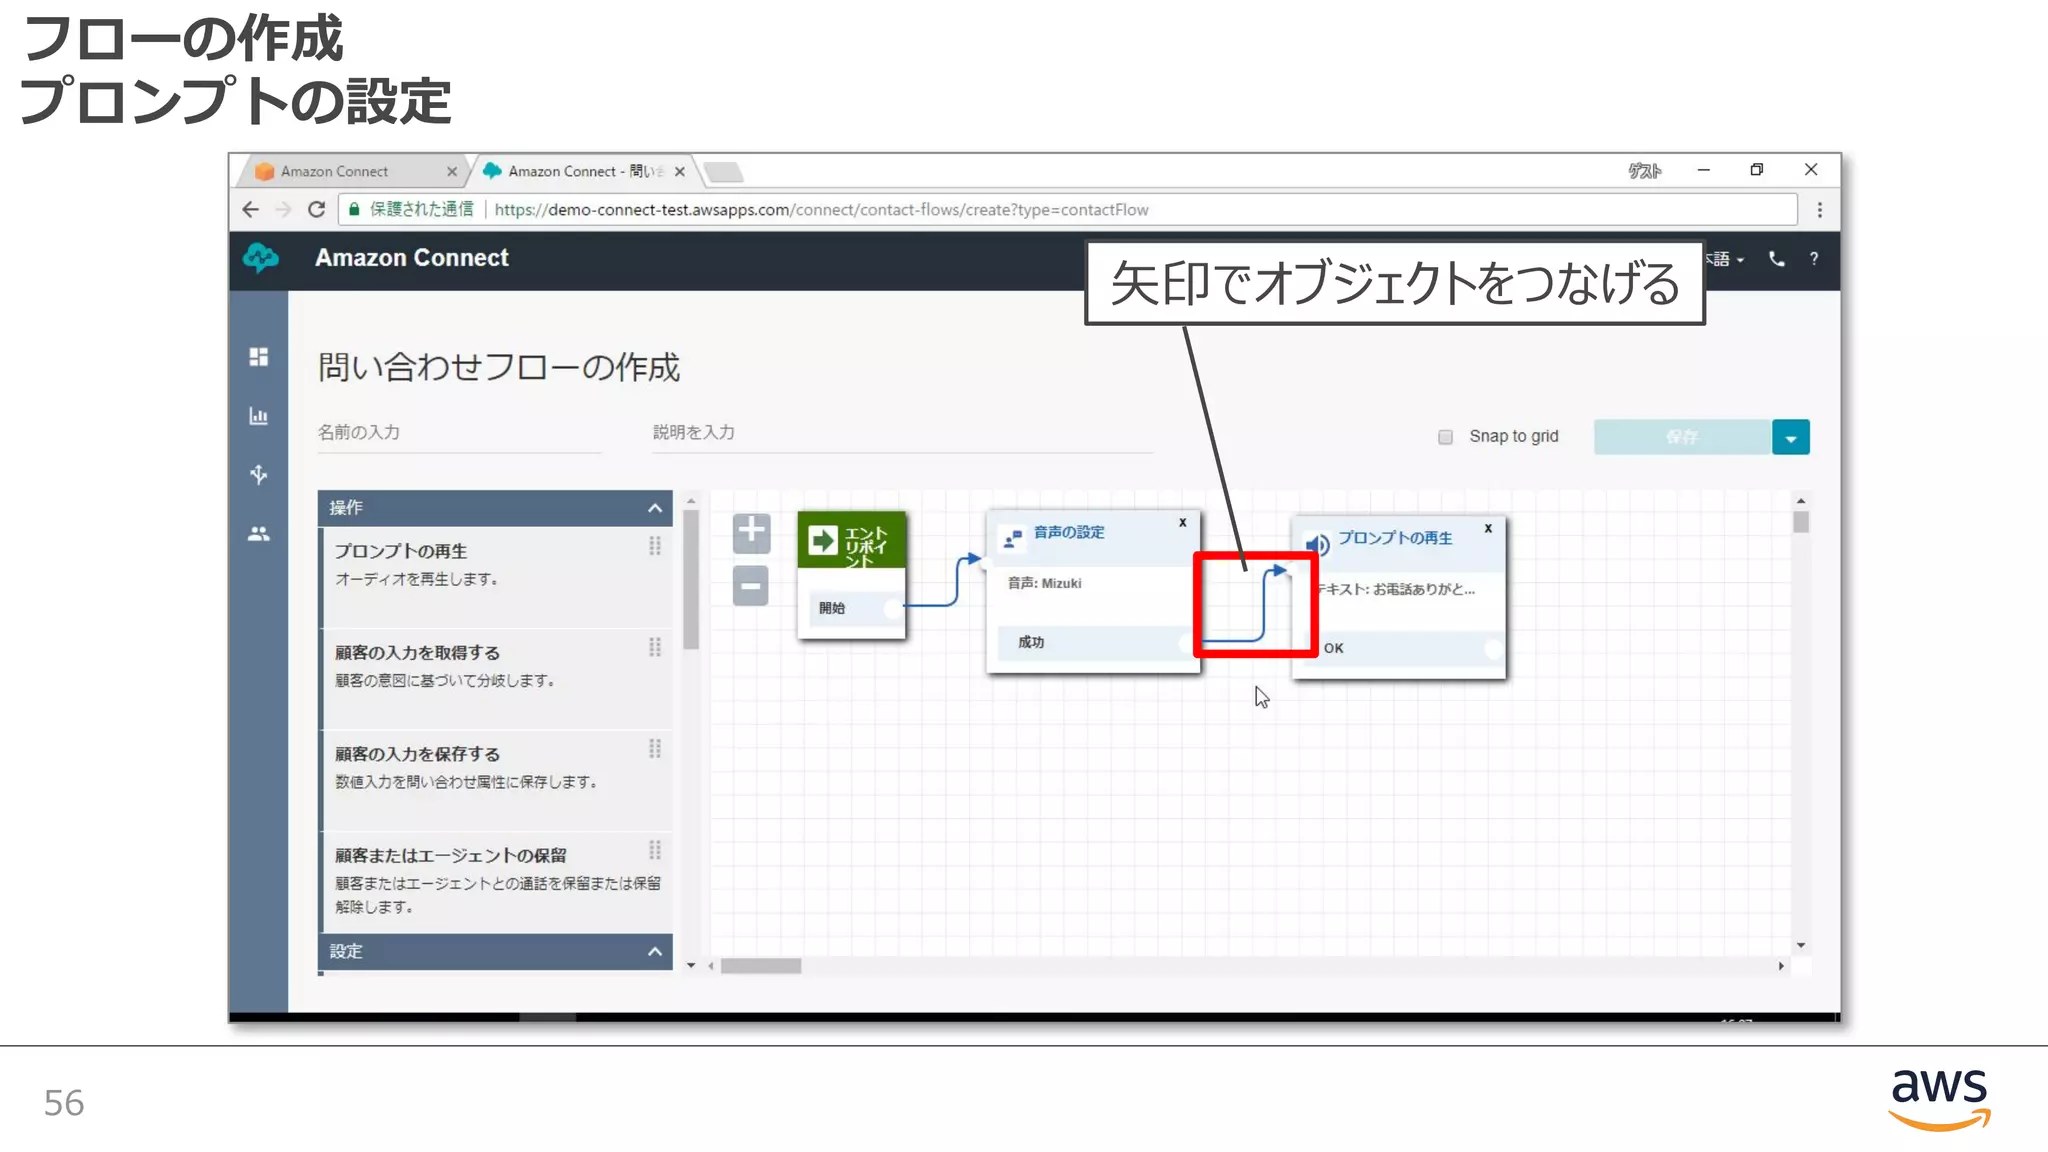Reload the page with refresh icon
The image size is (2048, 1152).
pos(317,210)
